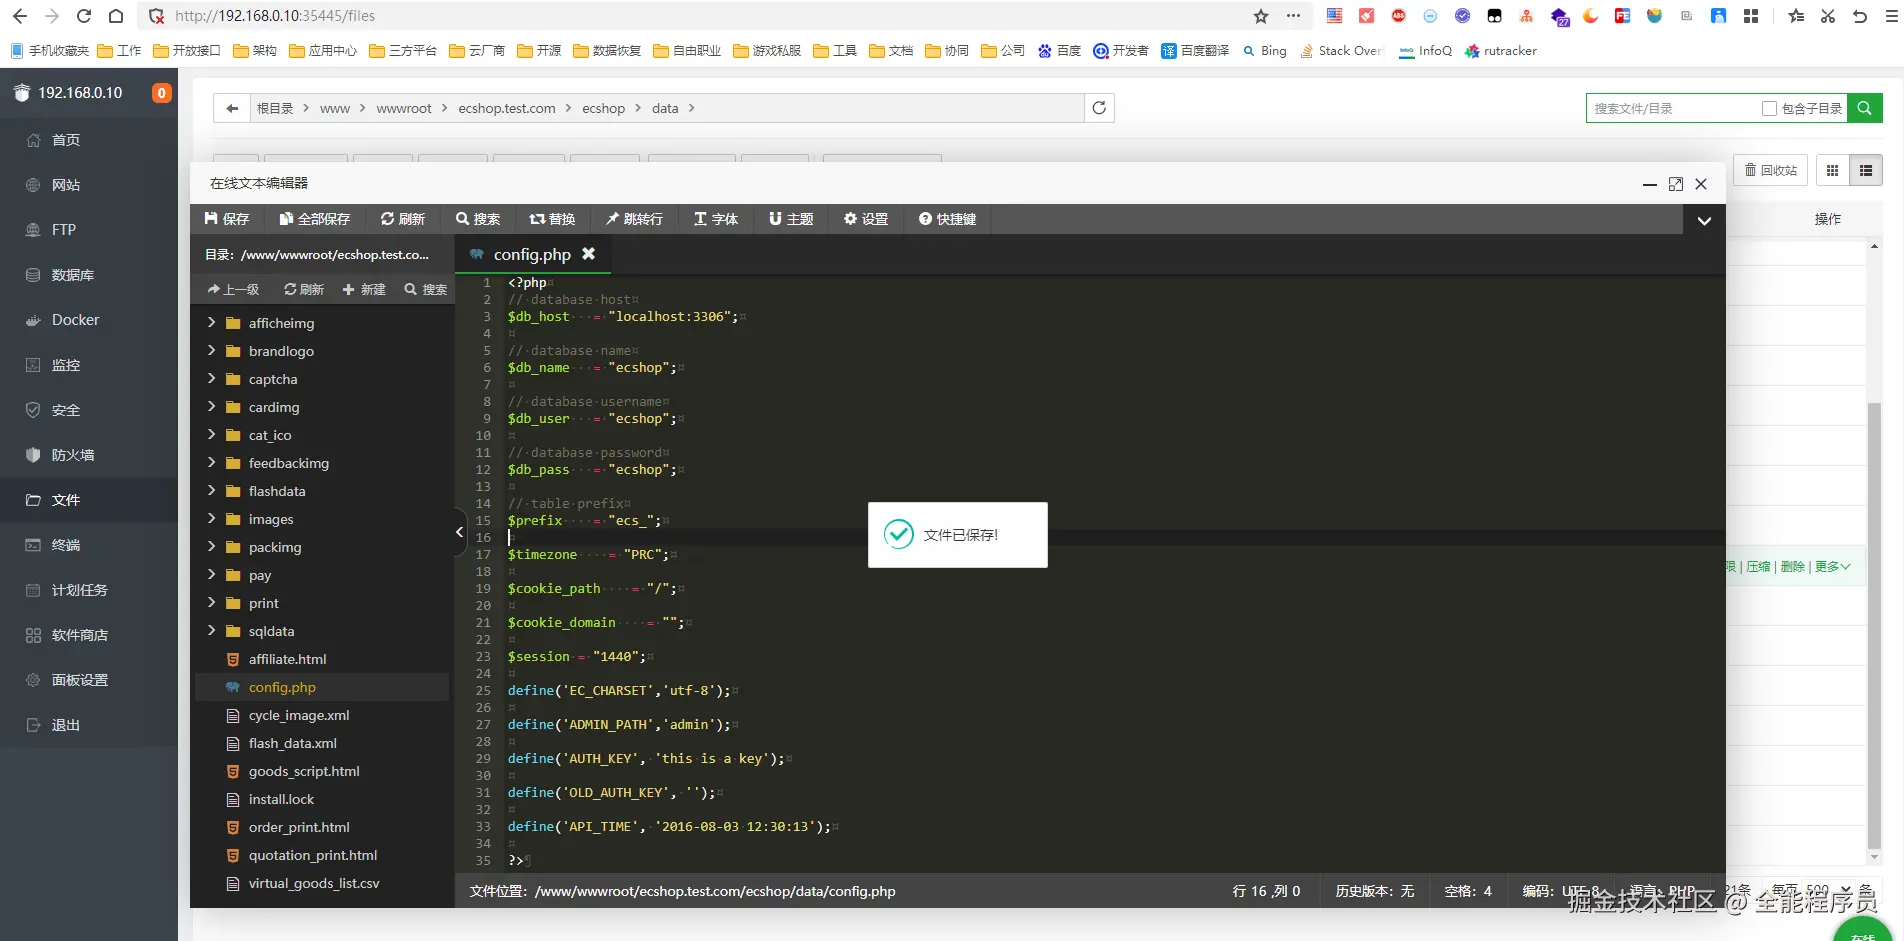Expand the cat_ico folder
Screen dimensions: 1904x941
[x=211, y=434]
